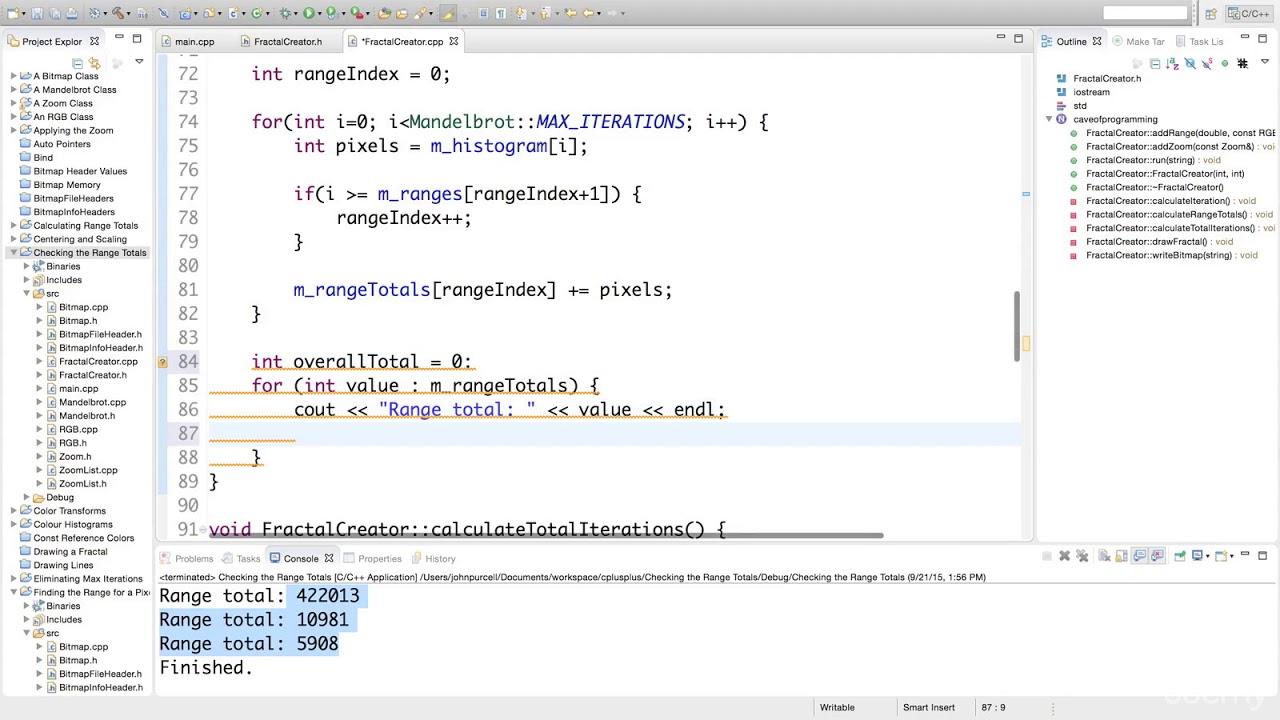Click Clear Console icon
Viewport: 1280px width, 720px height.
coord(1104,556)
